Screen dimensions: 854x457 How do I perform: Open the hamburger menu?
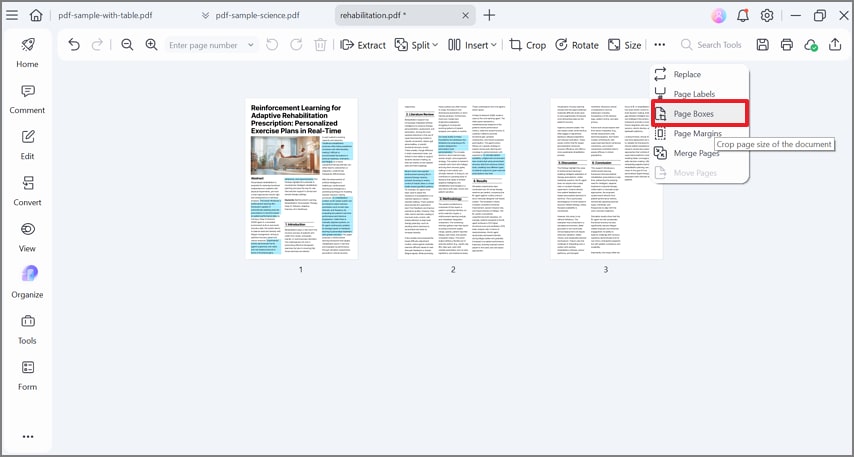[11, 15]
